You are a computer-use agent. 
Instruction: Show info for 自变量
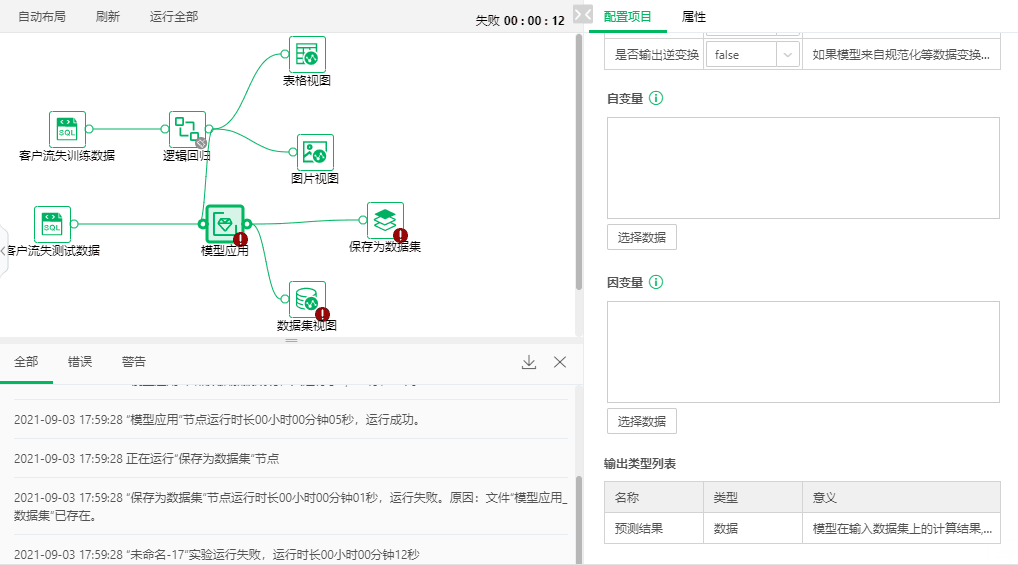(x=656, y=98)
